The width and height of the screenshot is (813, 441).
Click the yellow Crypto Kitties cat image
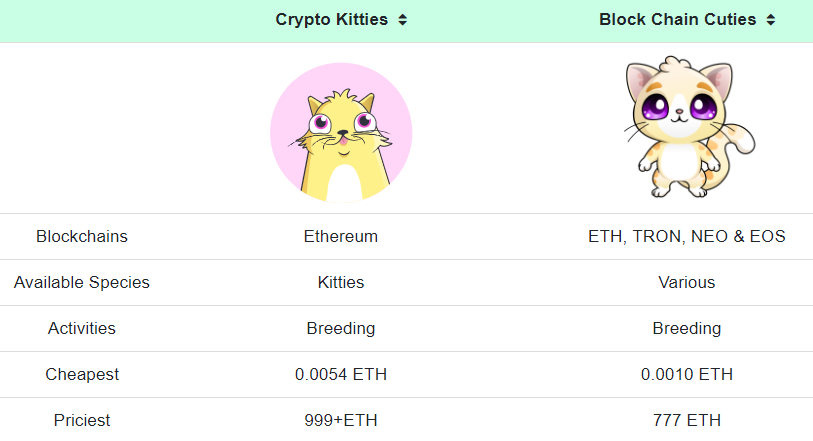coord(341,132)
